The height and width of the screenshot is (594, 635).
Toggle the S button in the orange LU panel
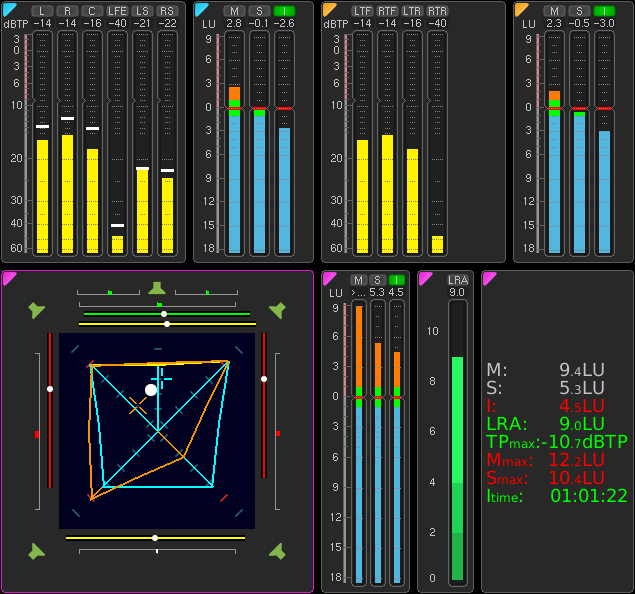click(579, 10)
